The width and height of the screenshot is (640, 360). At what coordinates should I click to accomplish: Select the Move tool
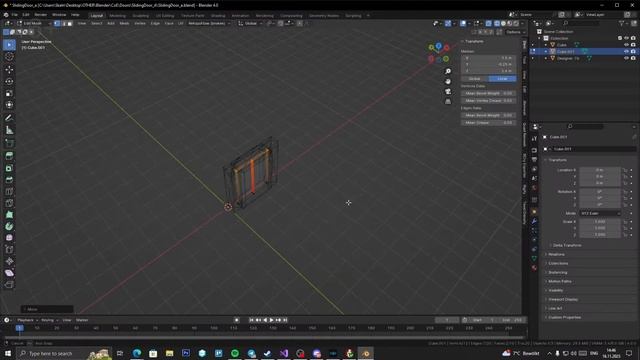coord(9,69)
